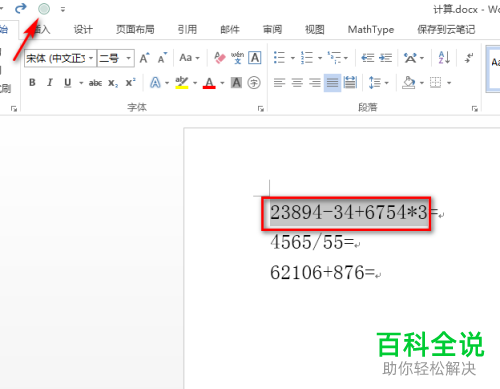Toggle superscript formatting
This screenshot has height=389, width=500.
(x=130, y=82)
